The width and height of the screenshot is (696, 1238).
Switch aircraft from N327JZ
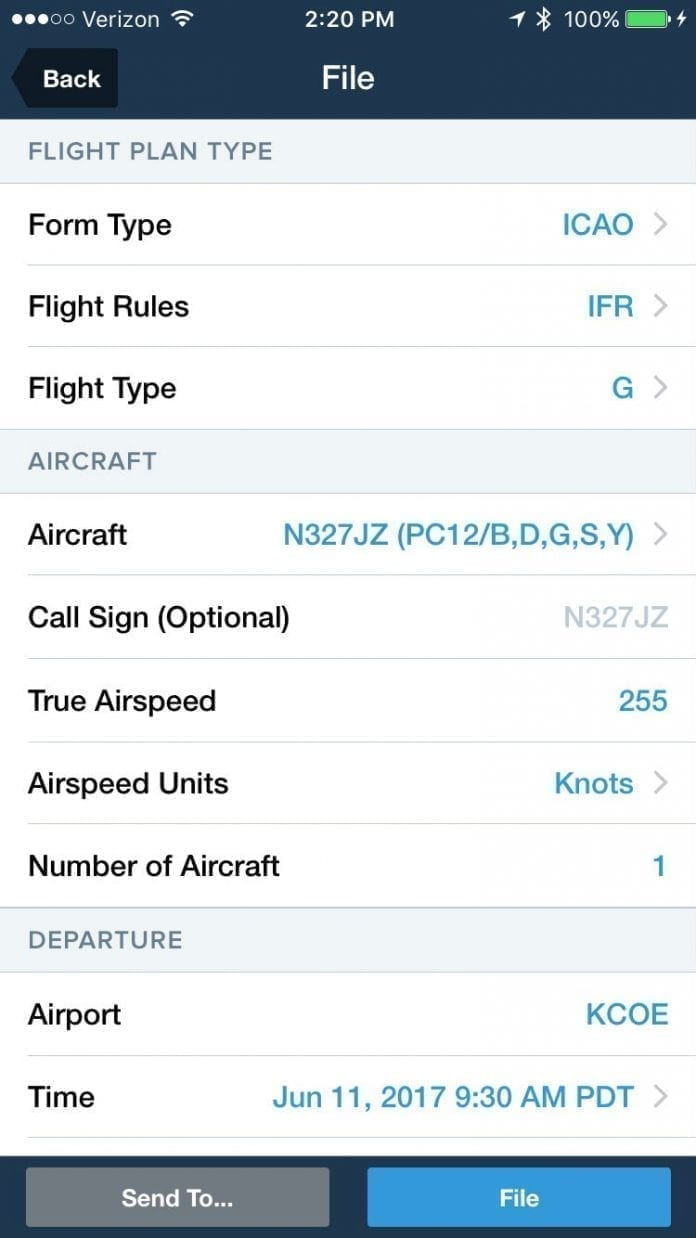[460, 534]
